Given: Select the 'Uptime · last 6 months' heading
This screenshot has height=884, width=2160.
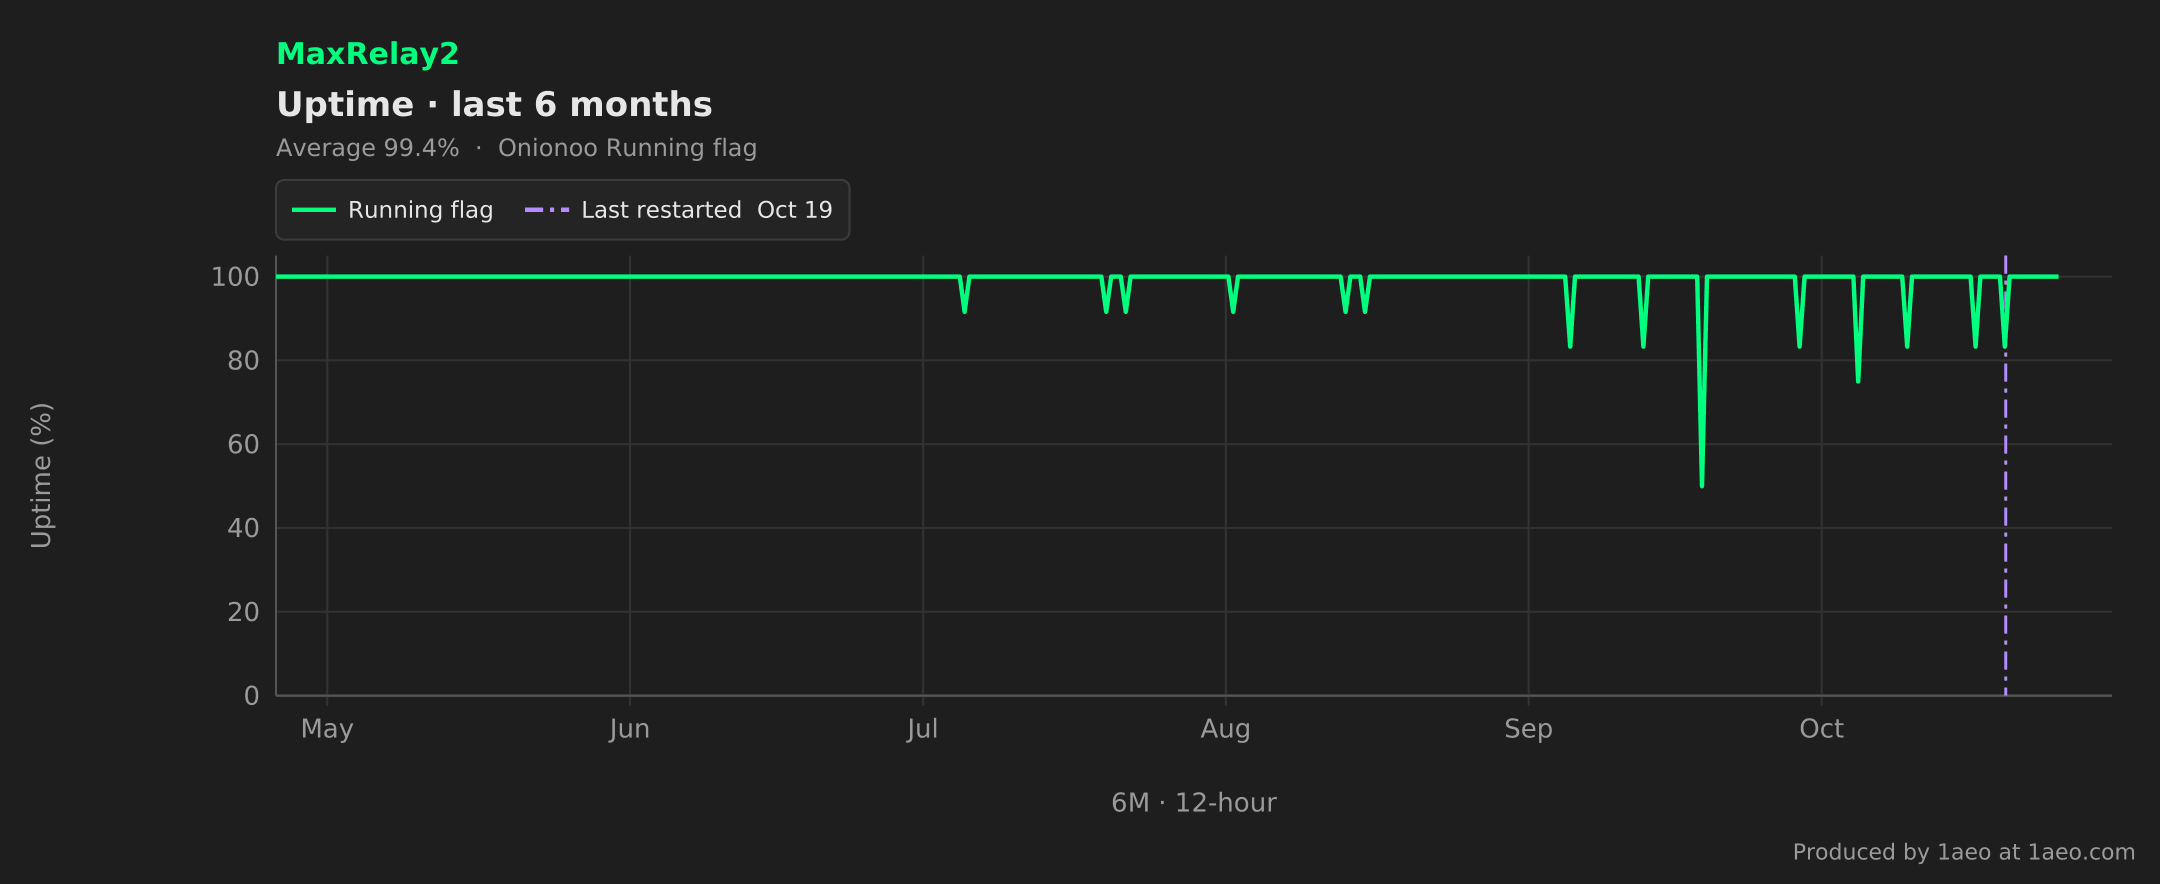Looking at the screenshot, I should pos(494,104).
